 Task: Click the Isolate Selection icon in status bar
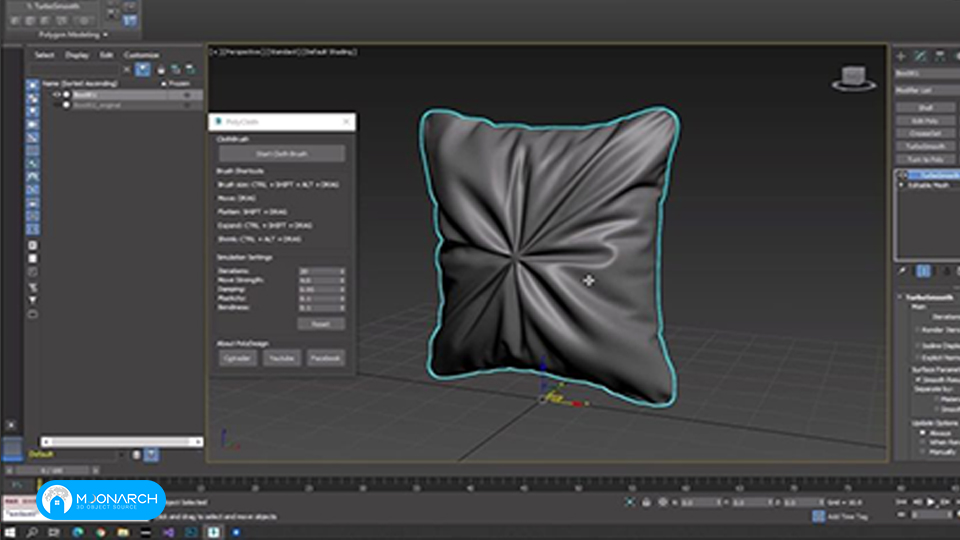(x=629, y=502)
